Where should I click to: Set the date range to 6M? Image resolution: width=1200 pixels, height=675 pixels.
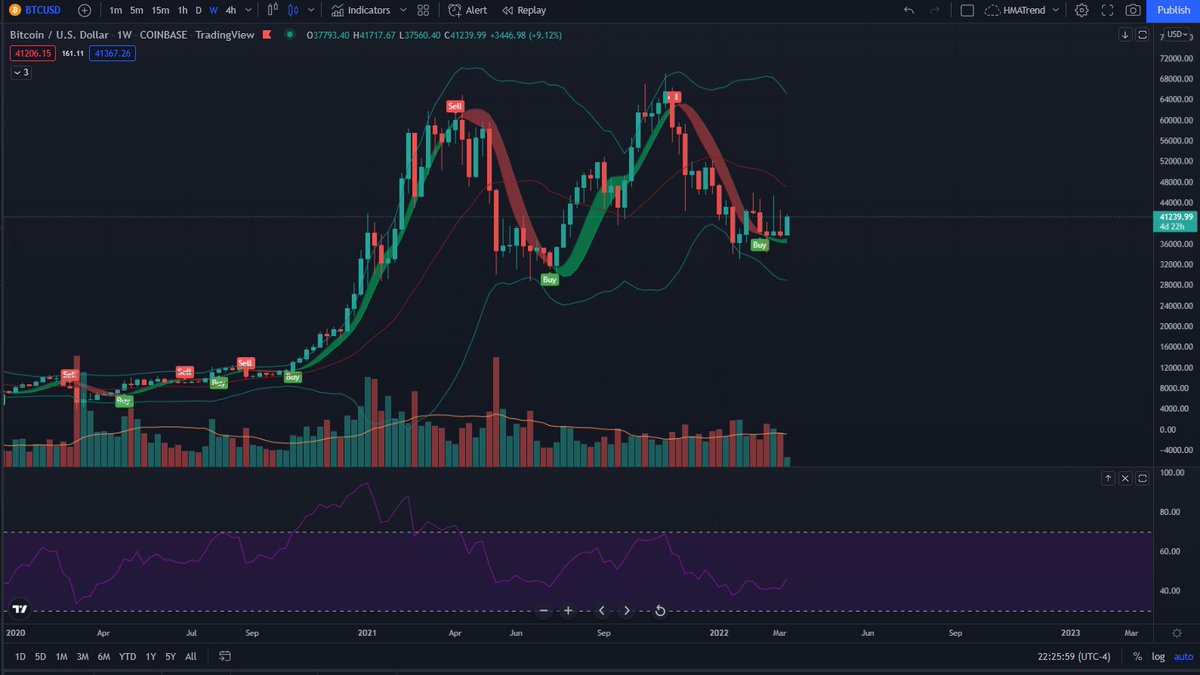104,657
